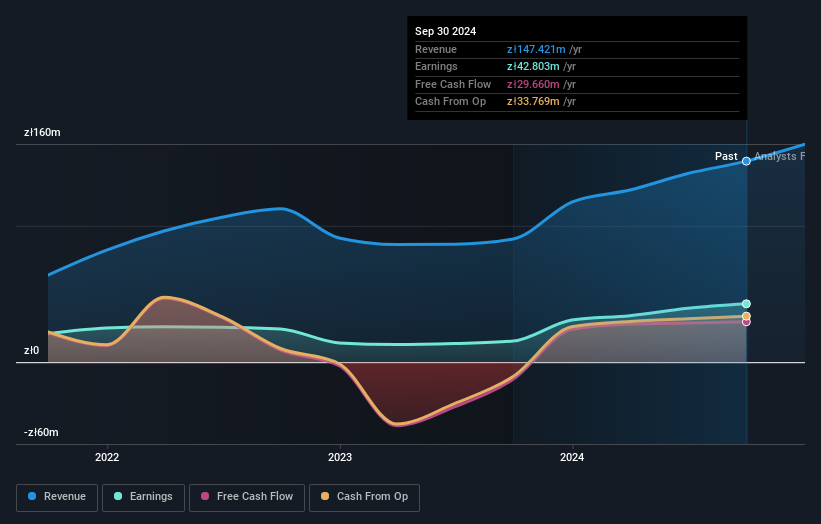Click the -zł60m y-axis label
The width and height of the screenshot is (821, 524).
41,432
